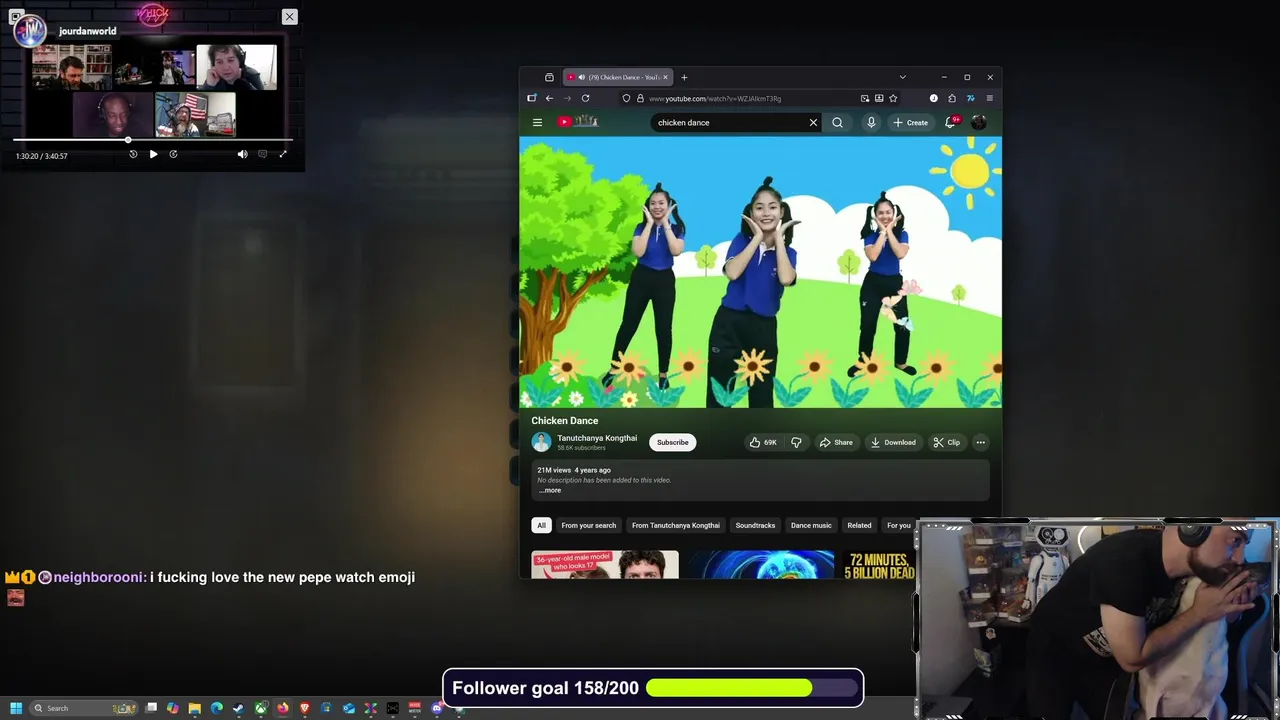Select the Soundtracks chip
1280x720 pixels.
click(755, 525)
